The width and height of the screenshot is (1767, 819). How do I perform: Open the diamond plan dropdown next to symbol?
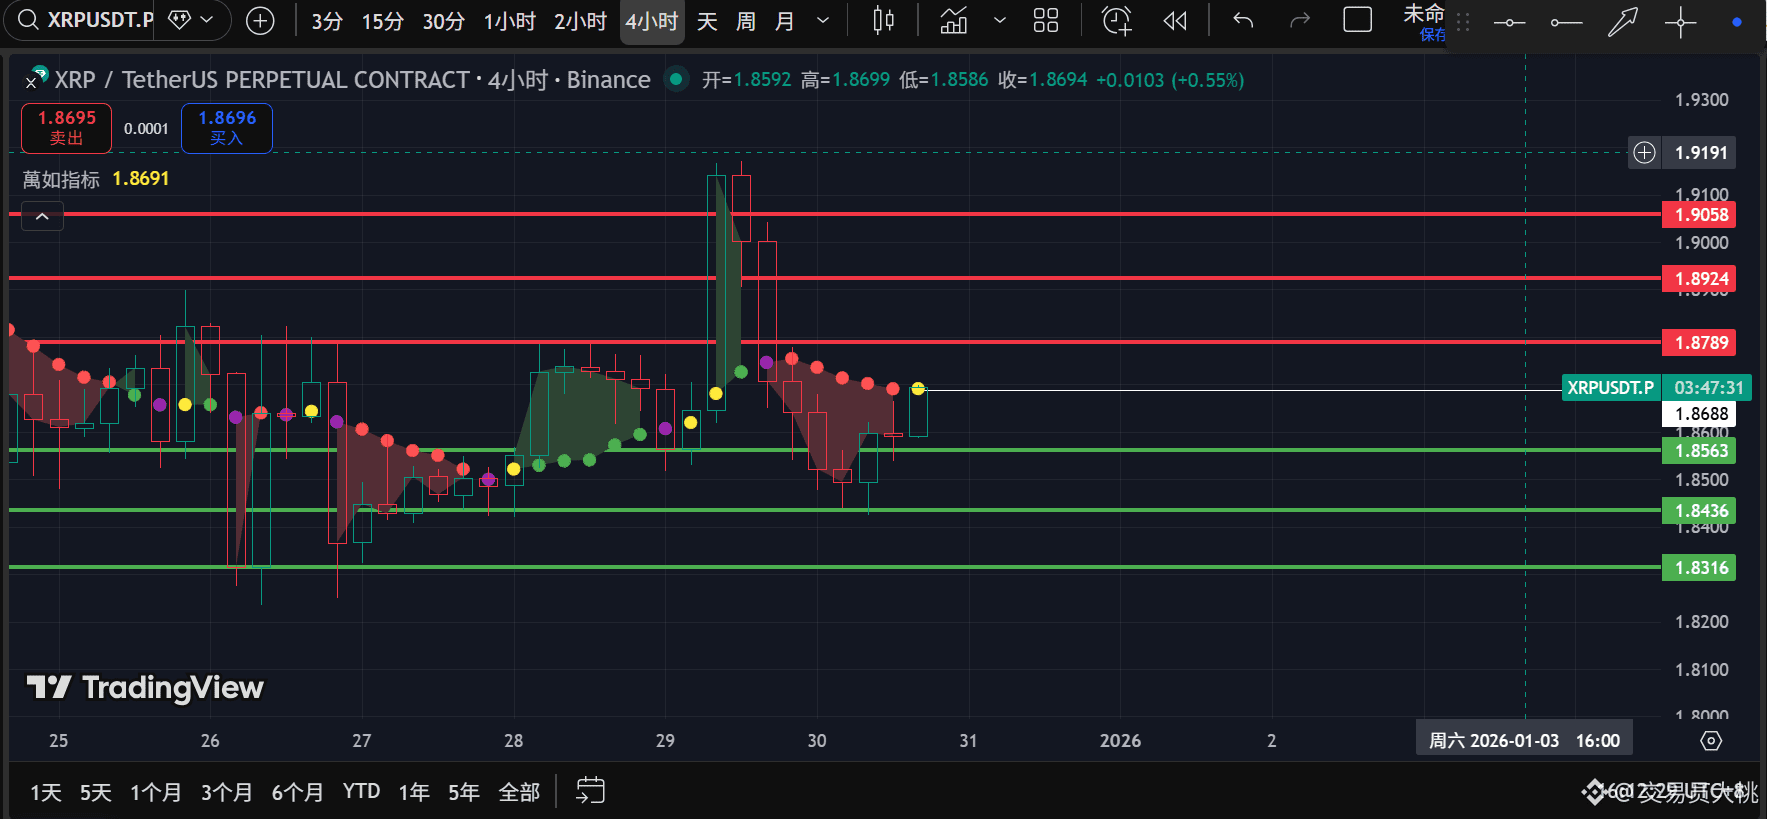191,20
